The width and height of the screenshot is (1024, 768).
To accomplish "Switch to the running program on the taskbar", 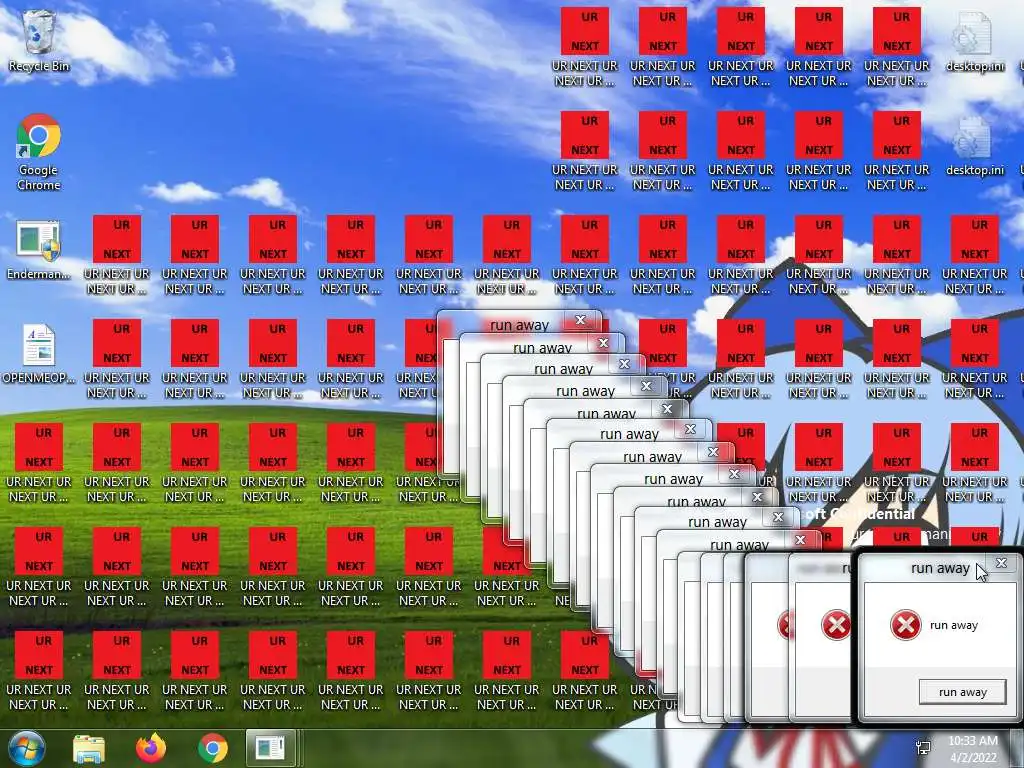I will [270, 748].
